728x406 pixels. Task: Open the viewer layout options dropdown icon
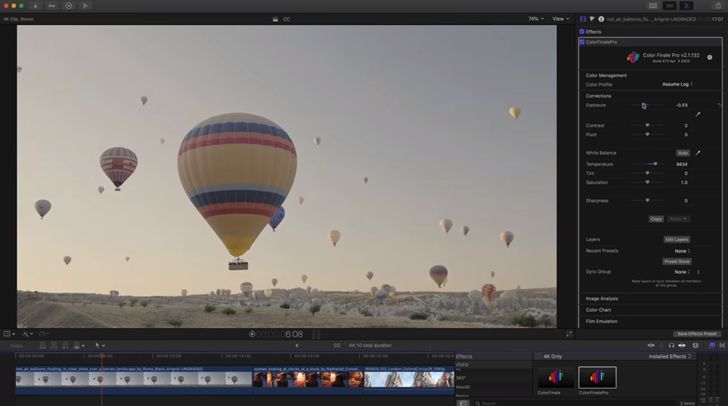[9, 334]
